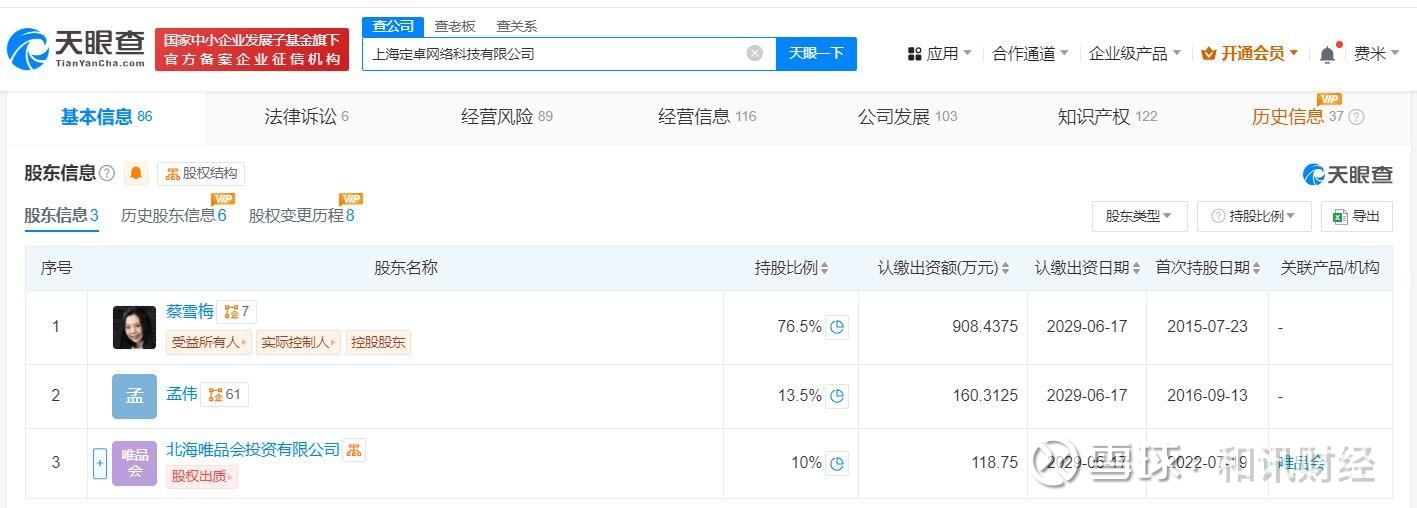Click the pie chart icon beside 76.5%
The height and width of the screenshot is (508, 1417).
[x=837, y=327]
